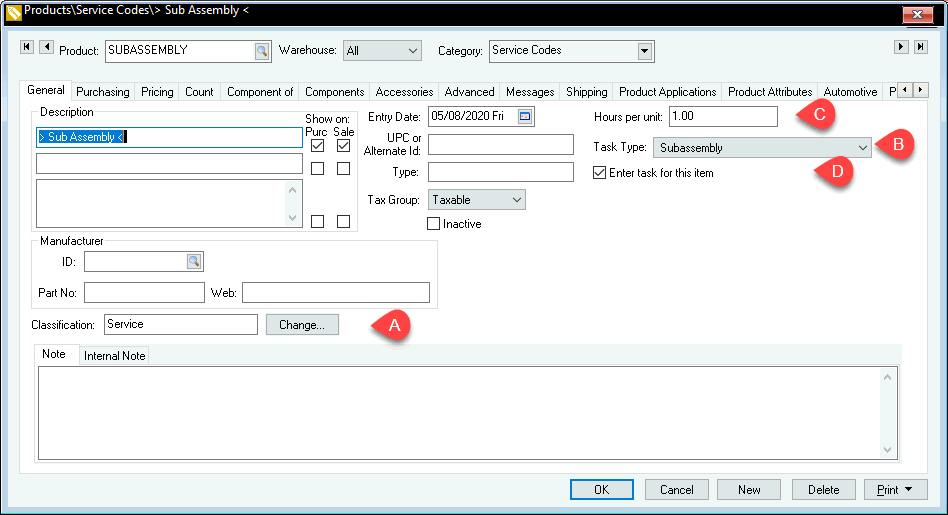Go to next product record arrow

tap(901, 47)
